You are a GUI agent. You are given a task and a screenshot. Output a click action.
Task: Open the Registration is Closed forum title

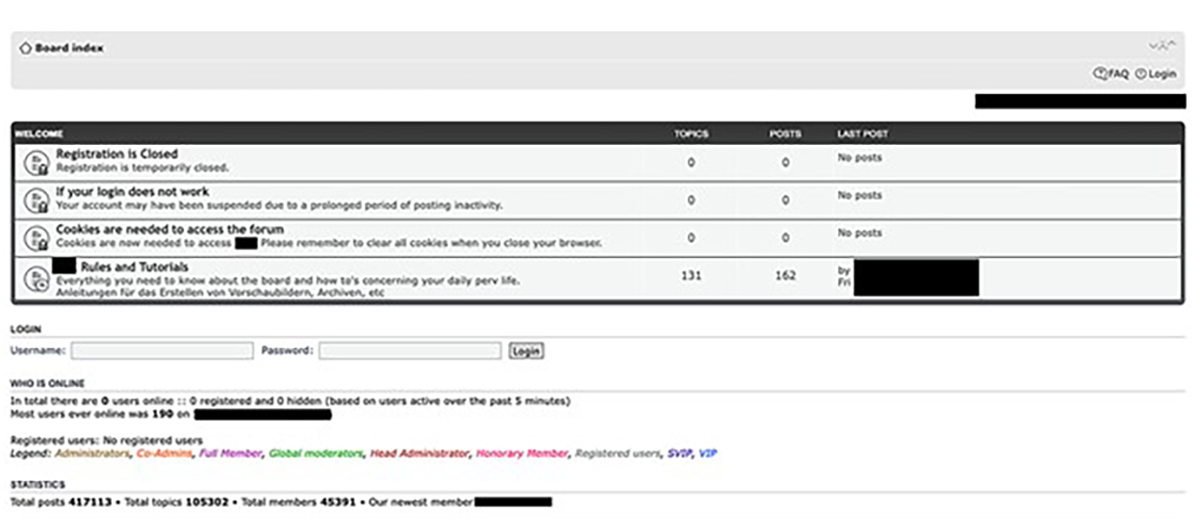coord(117,154)
